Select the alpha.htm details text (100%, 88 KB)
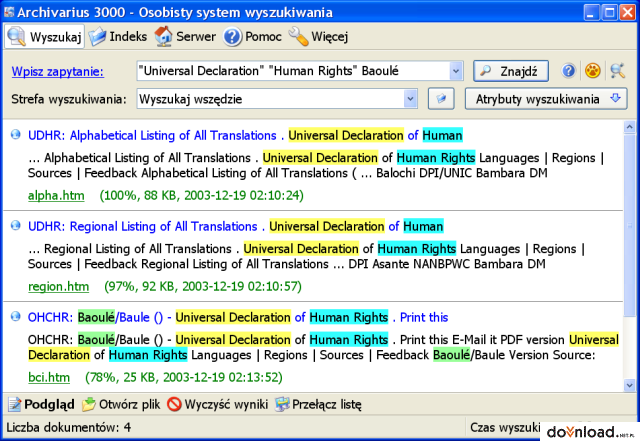The image size is (640, 441). (202, 196)
